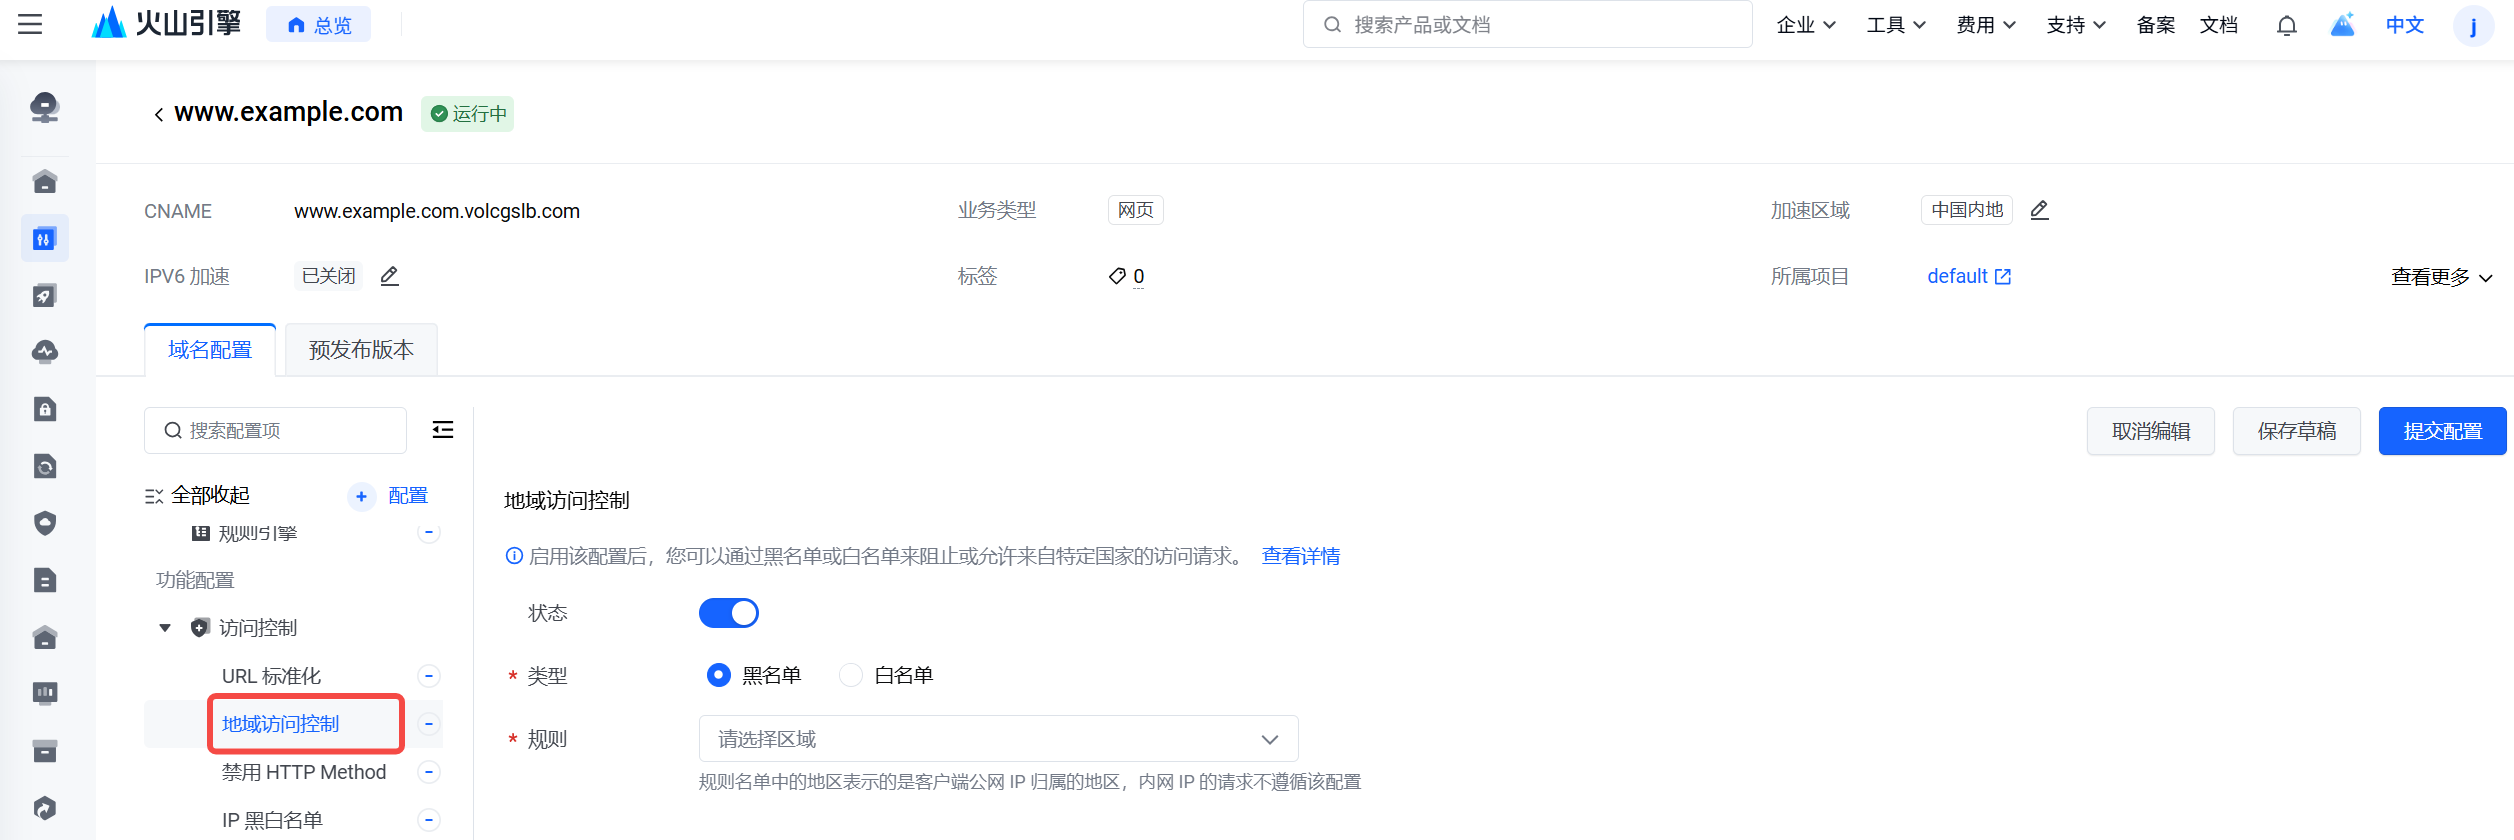The height and width of the screenshot is (840, 2514).
Task: Click the plus 配置 add button
Action: [x=389, y=496]
